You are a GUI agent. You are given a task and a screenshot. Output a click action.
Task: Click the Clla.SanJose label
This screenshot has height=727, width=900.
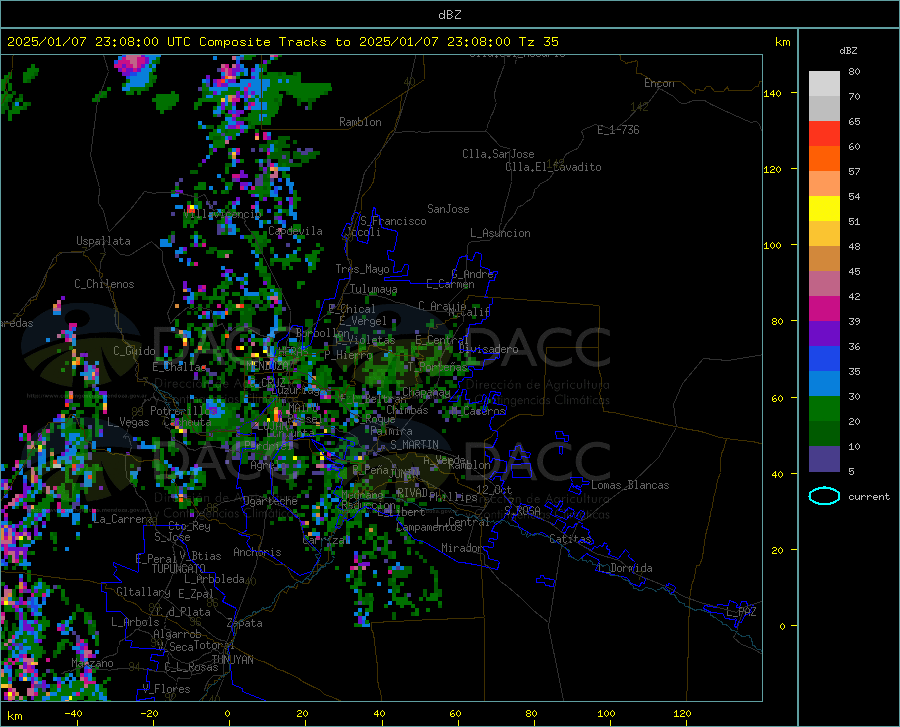pos(498,154)
